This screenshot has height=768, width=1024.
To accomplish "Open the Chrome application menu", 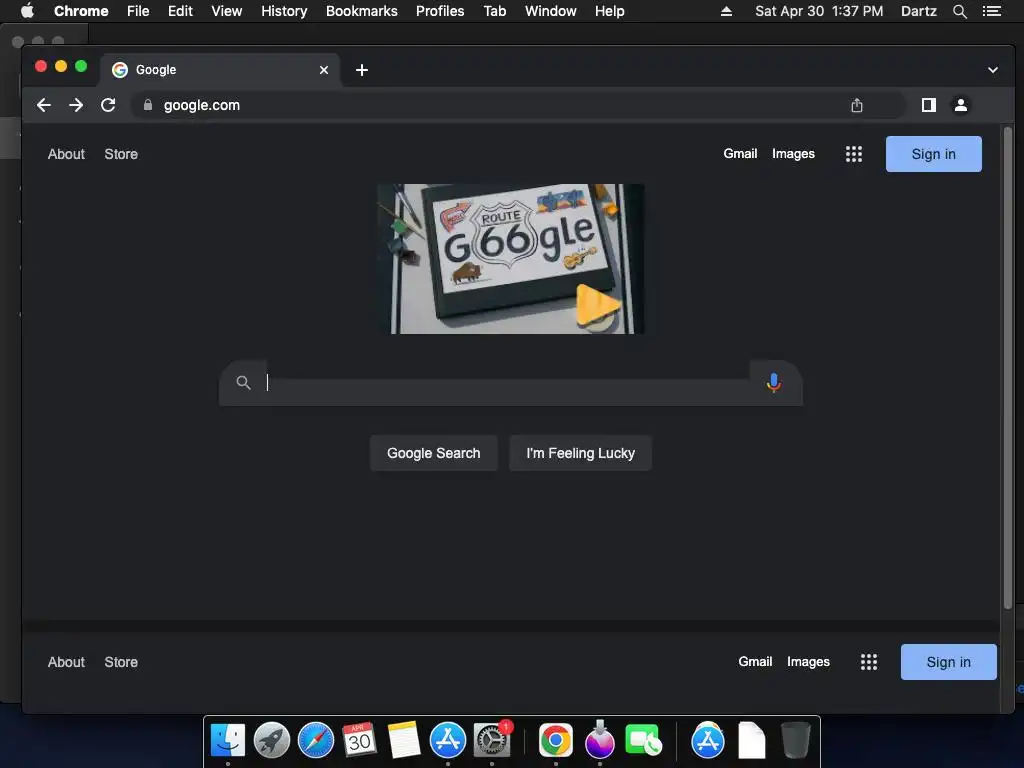I will point(81,11).
